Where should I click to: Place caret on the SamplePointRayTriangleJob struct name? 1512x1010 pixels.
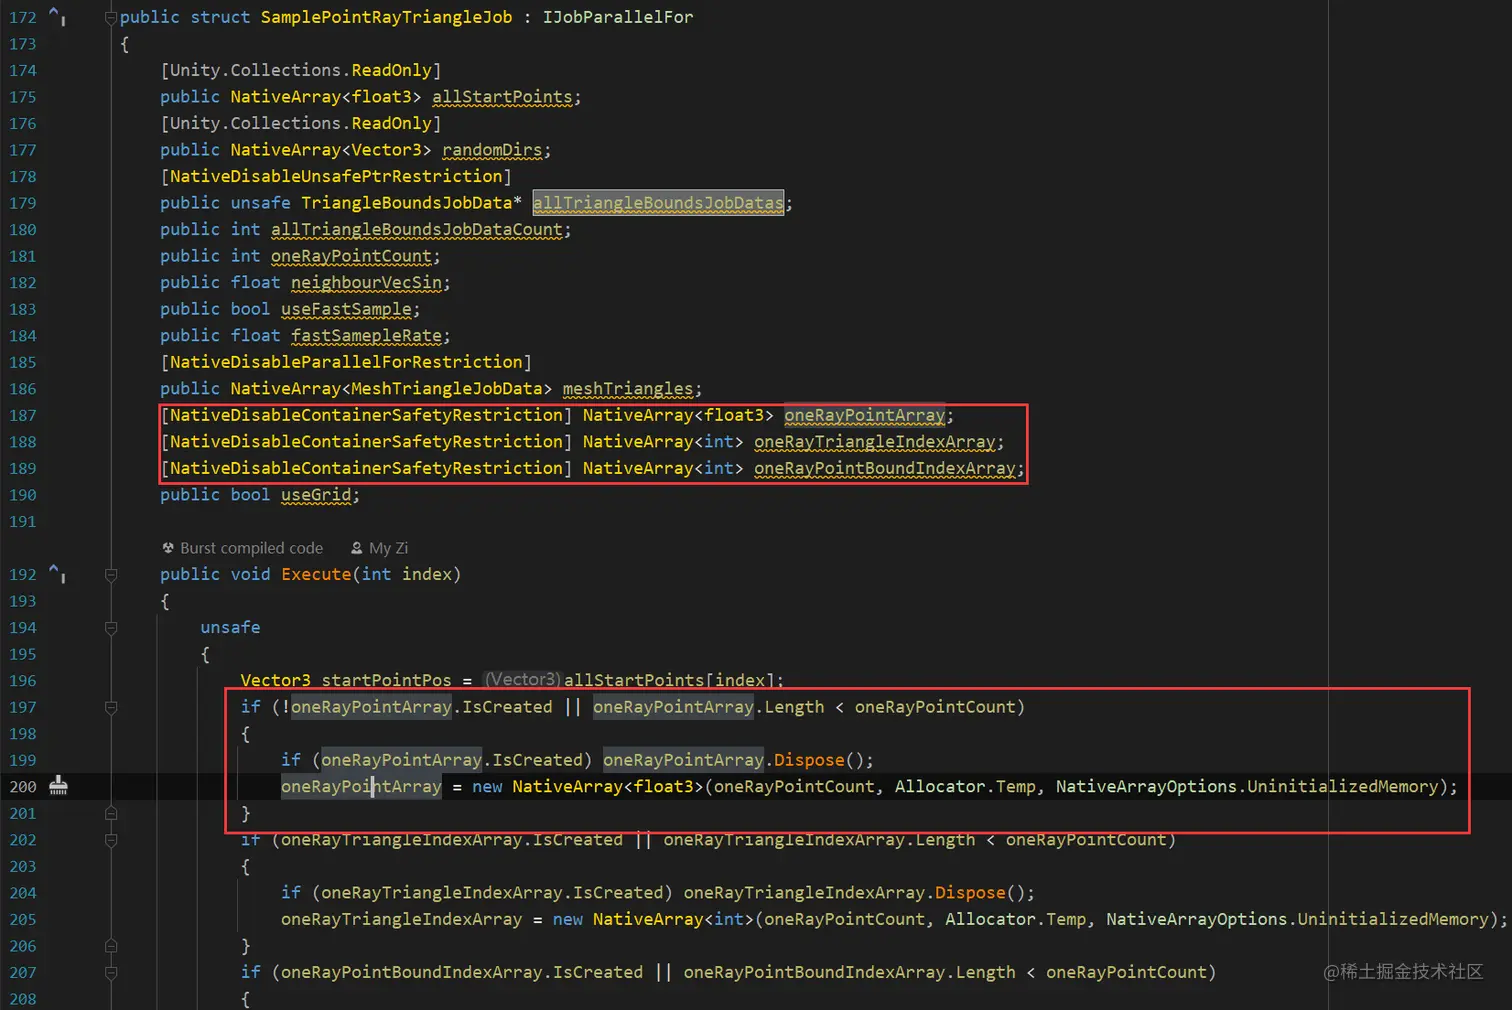(386, 17)
